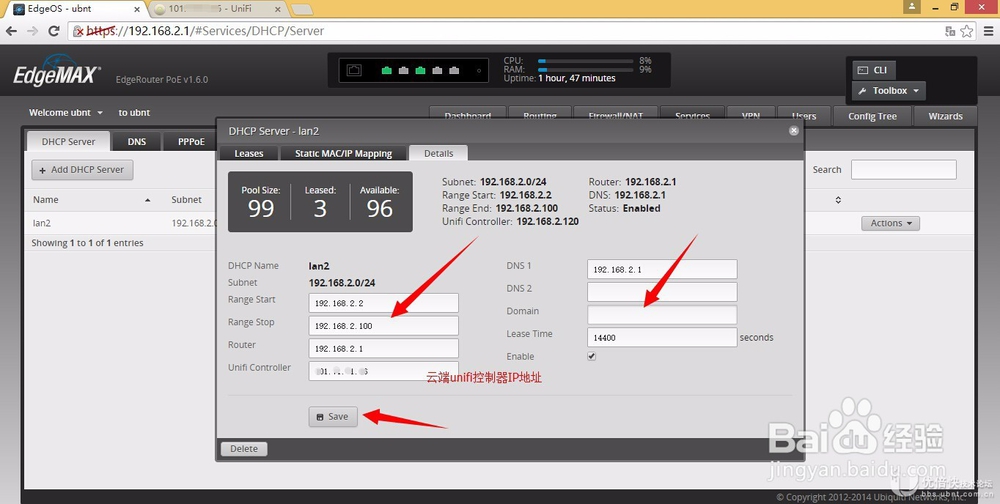
Task: Select the DHCP Server tab
Action: point(68,142)
